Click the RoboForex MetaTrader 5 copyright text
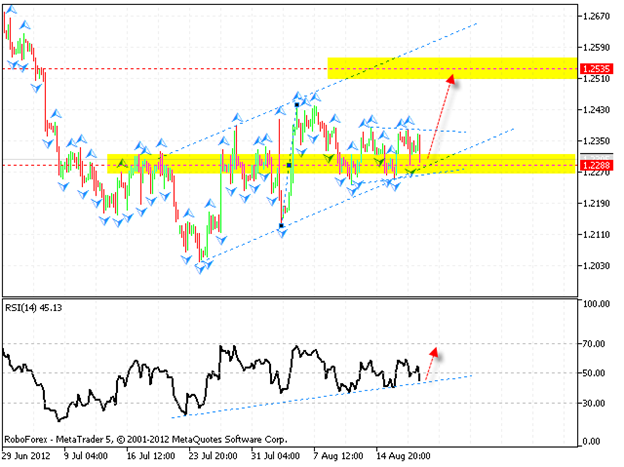The width and height of the screenshot is (624, 467). [x=146, y=440]
